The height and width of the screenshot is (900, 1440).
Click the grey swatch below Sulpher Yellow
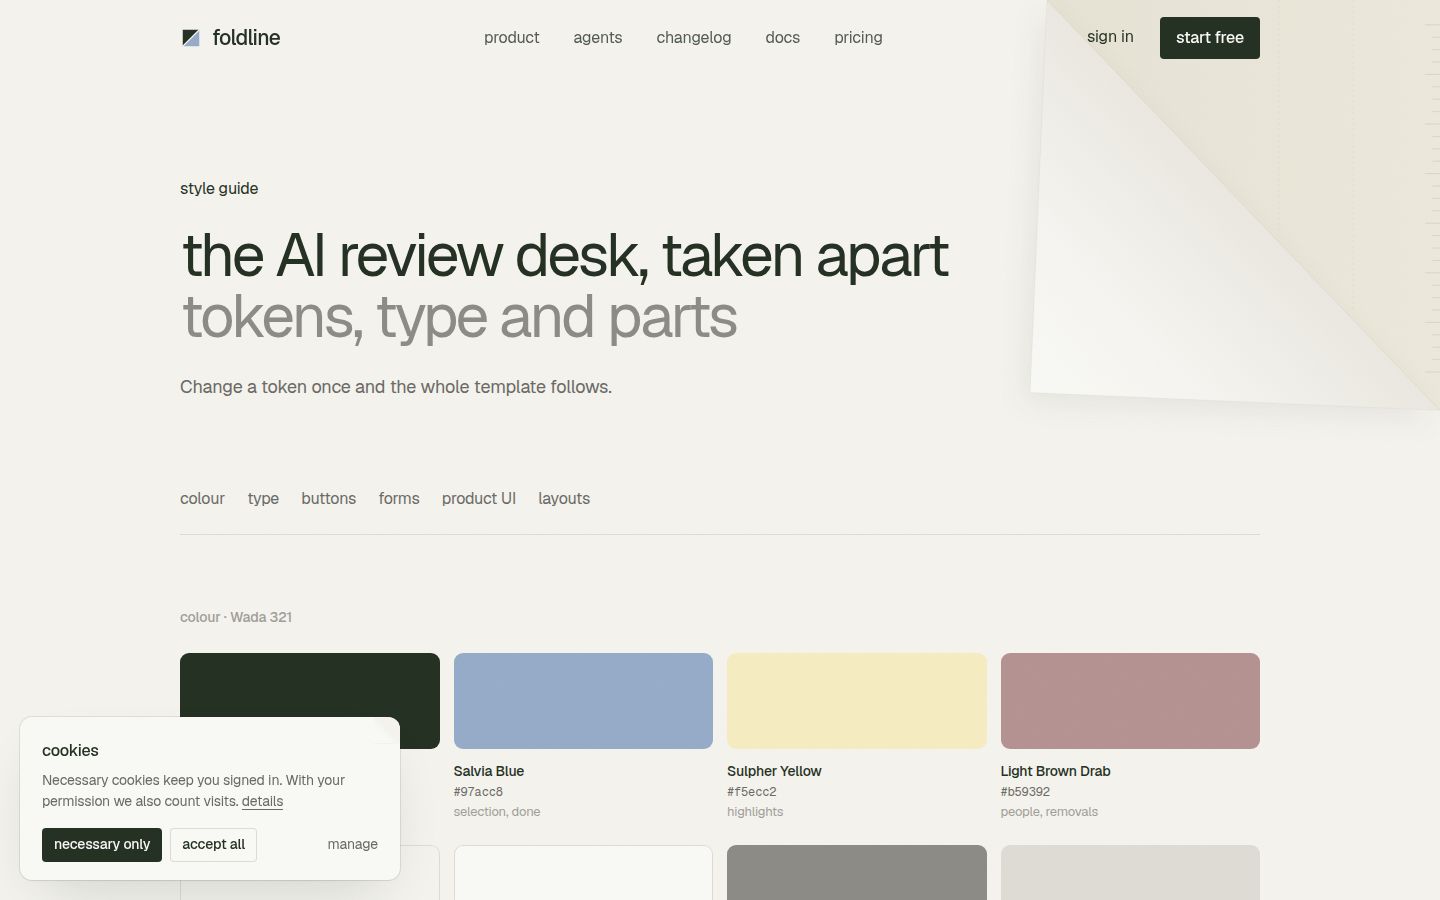(857, 872)
